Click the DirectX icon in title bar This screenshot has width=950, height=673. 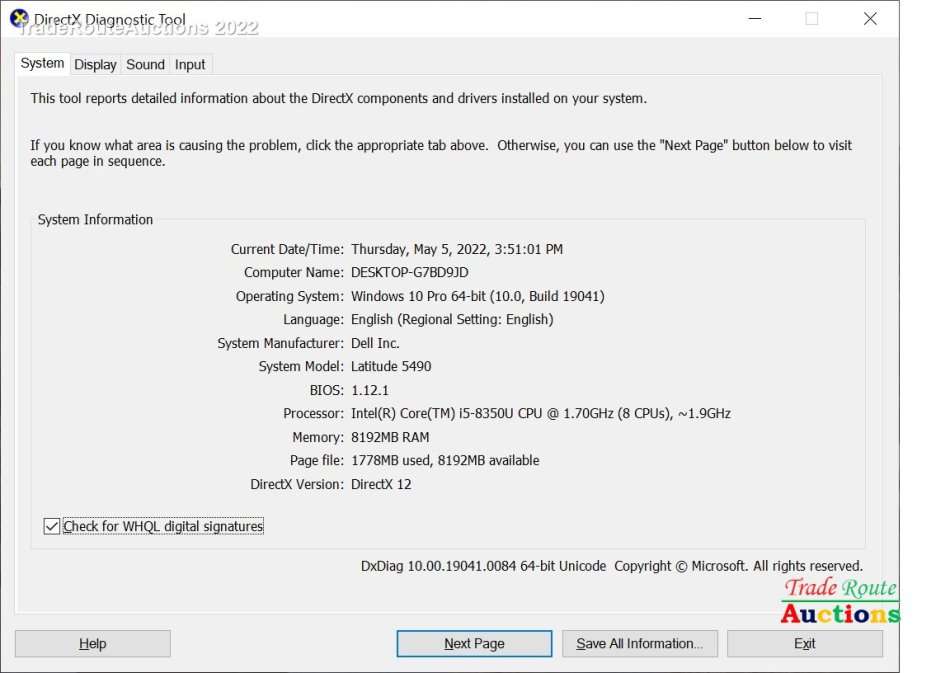point(19,18)
